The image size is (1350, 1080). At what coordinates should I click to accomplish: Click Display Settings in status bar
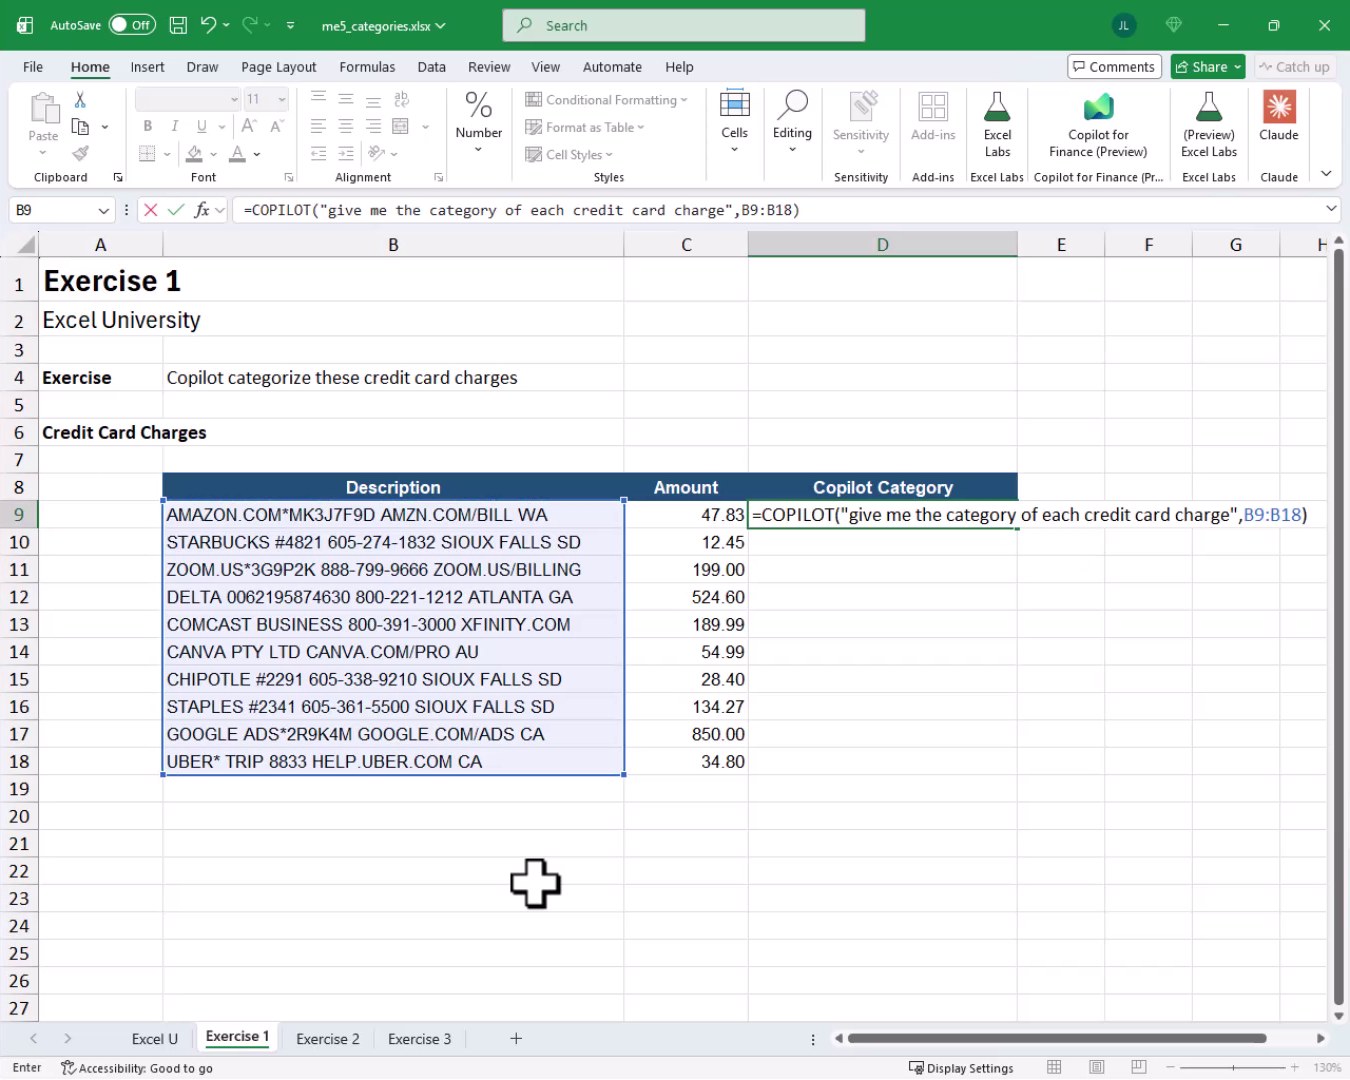(x=961, y=1068)
